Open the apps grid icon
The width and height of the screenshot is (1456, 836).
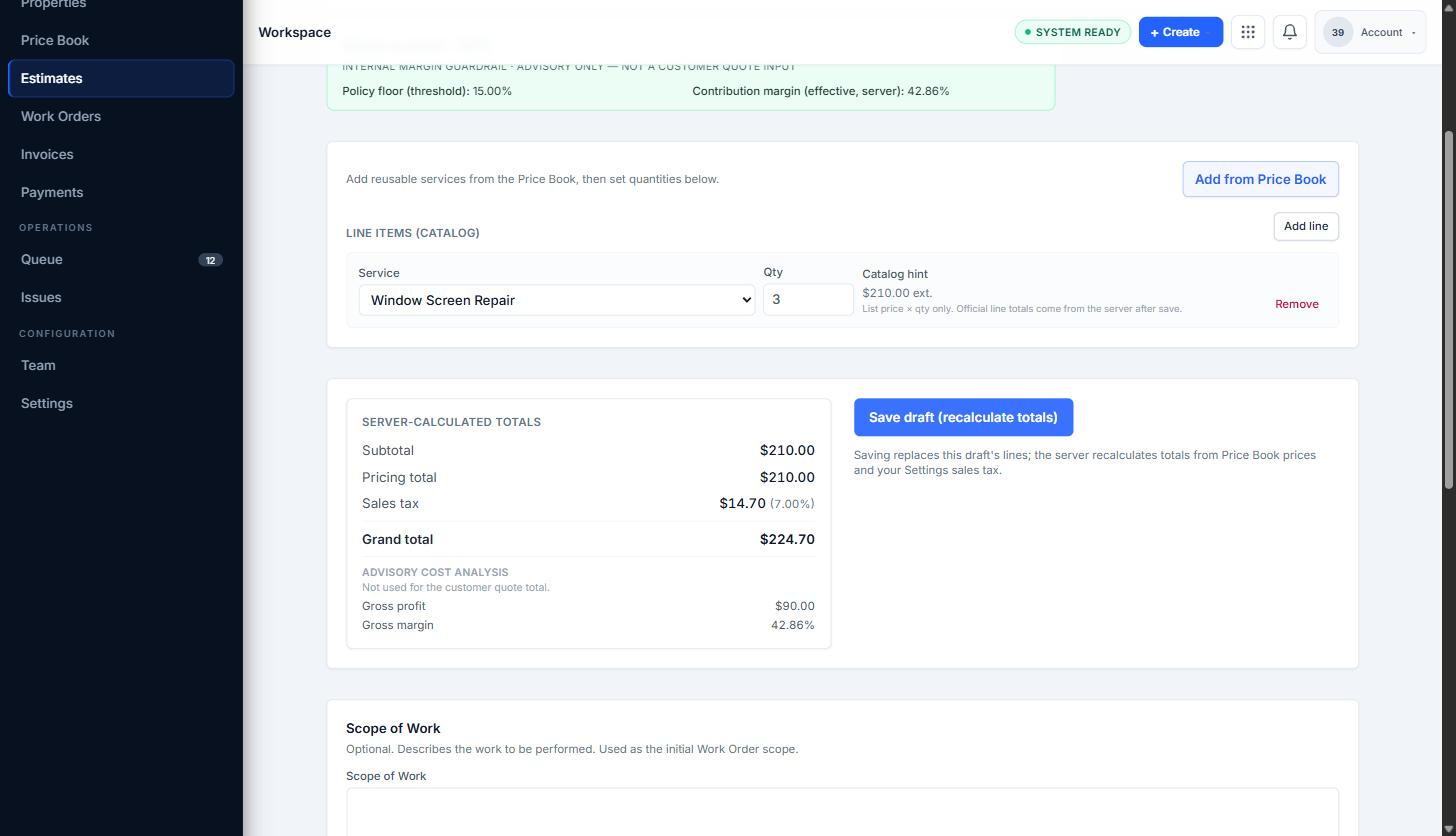[x=1248, y=32]
